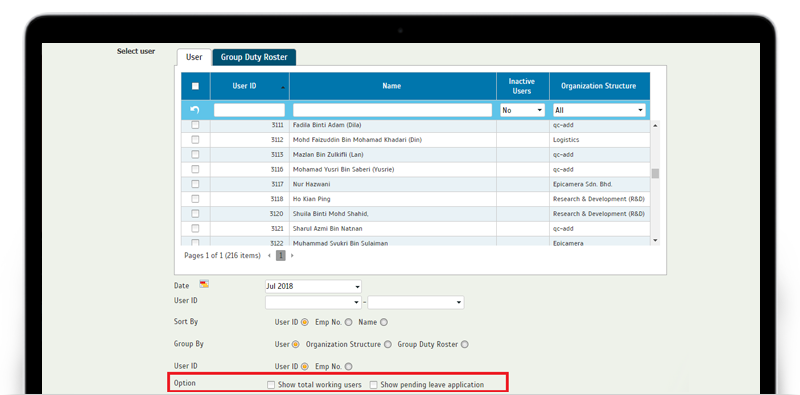
Task: Check the box for Sharul Azmi Bin Natnan
Action: pos(195,228)
